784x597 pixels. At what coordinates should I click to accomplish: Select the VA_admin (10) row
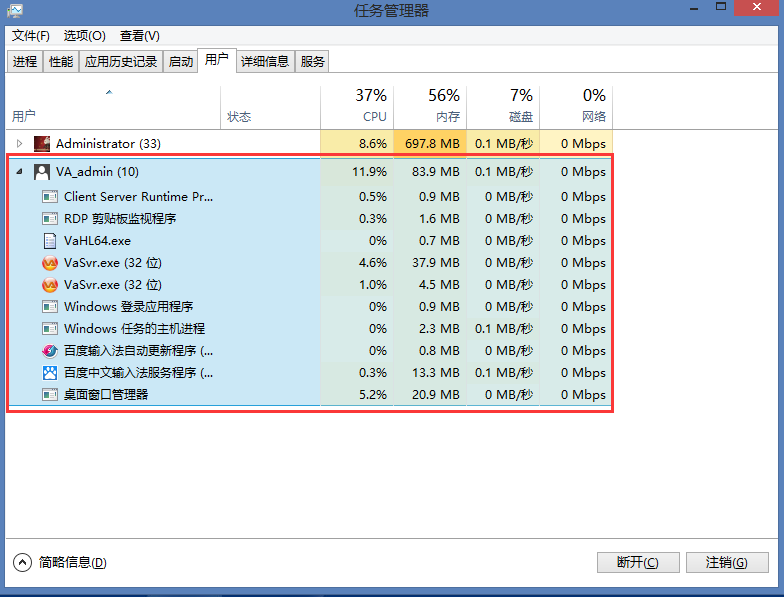click(x=309, y=172)
